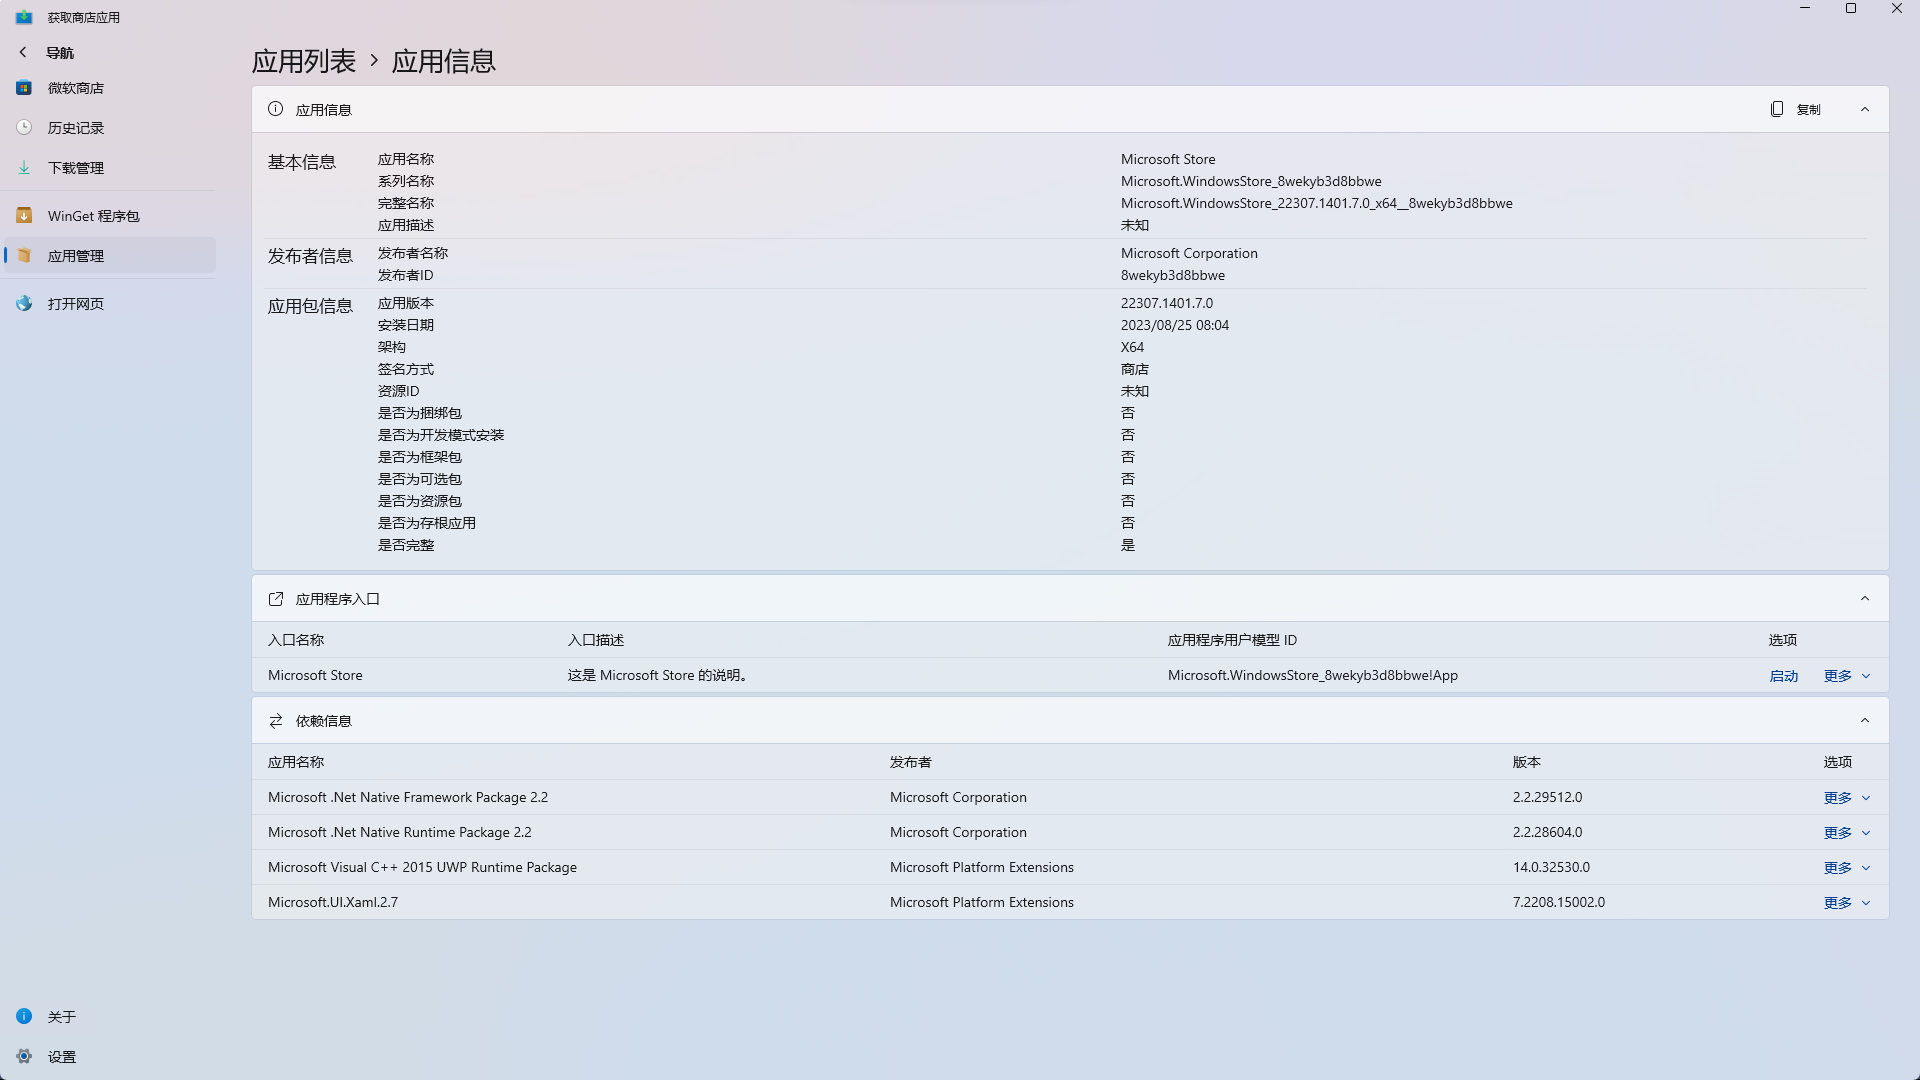This screenshot has height=1080, width=1920.
Task: Open the 设置 page
Action: pyautogui.click(x=61, y=1056)
